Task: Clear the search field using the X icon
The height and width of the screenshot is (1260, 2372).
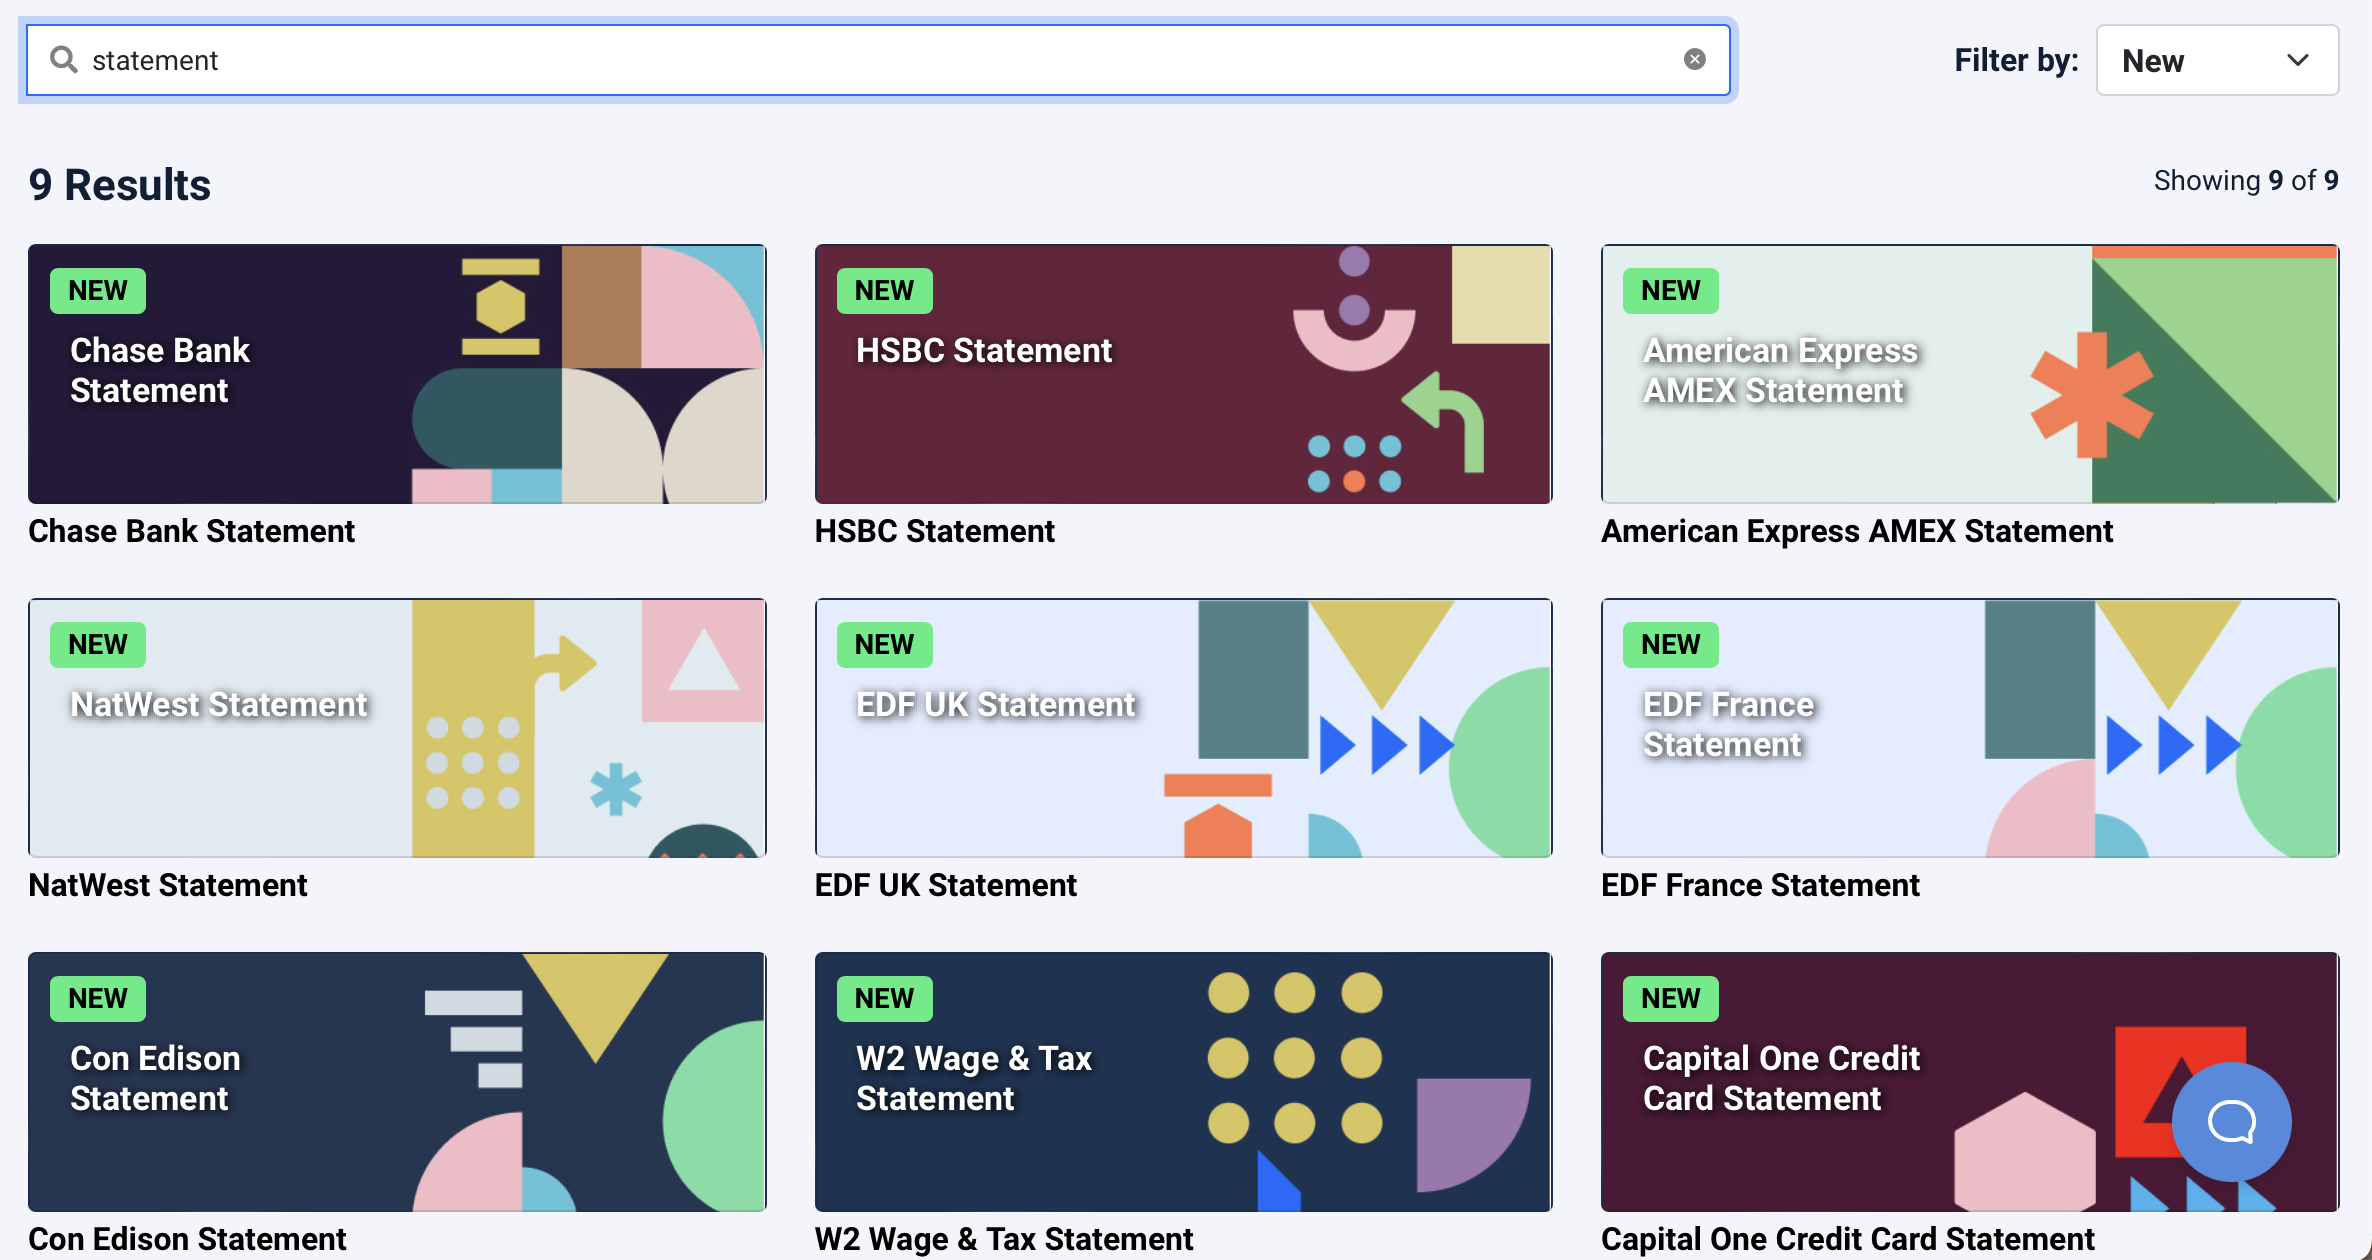Action: point(1696,60)
